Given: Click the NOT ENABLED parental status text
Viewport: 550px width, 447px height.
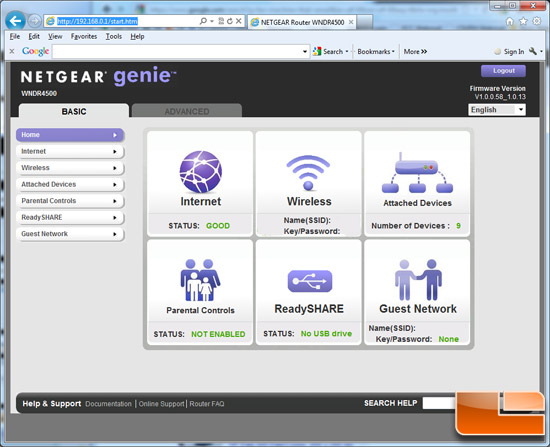Looking at the screenshot, I should point(218,334).
